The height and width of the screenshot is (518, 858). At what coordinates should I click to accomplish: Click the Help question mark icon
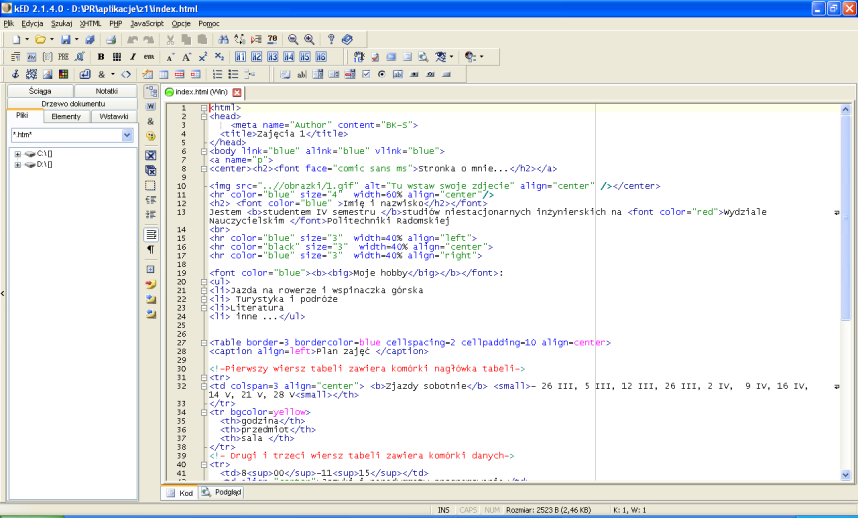[x=331, y=39]
